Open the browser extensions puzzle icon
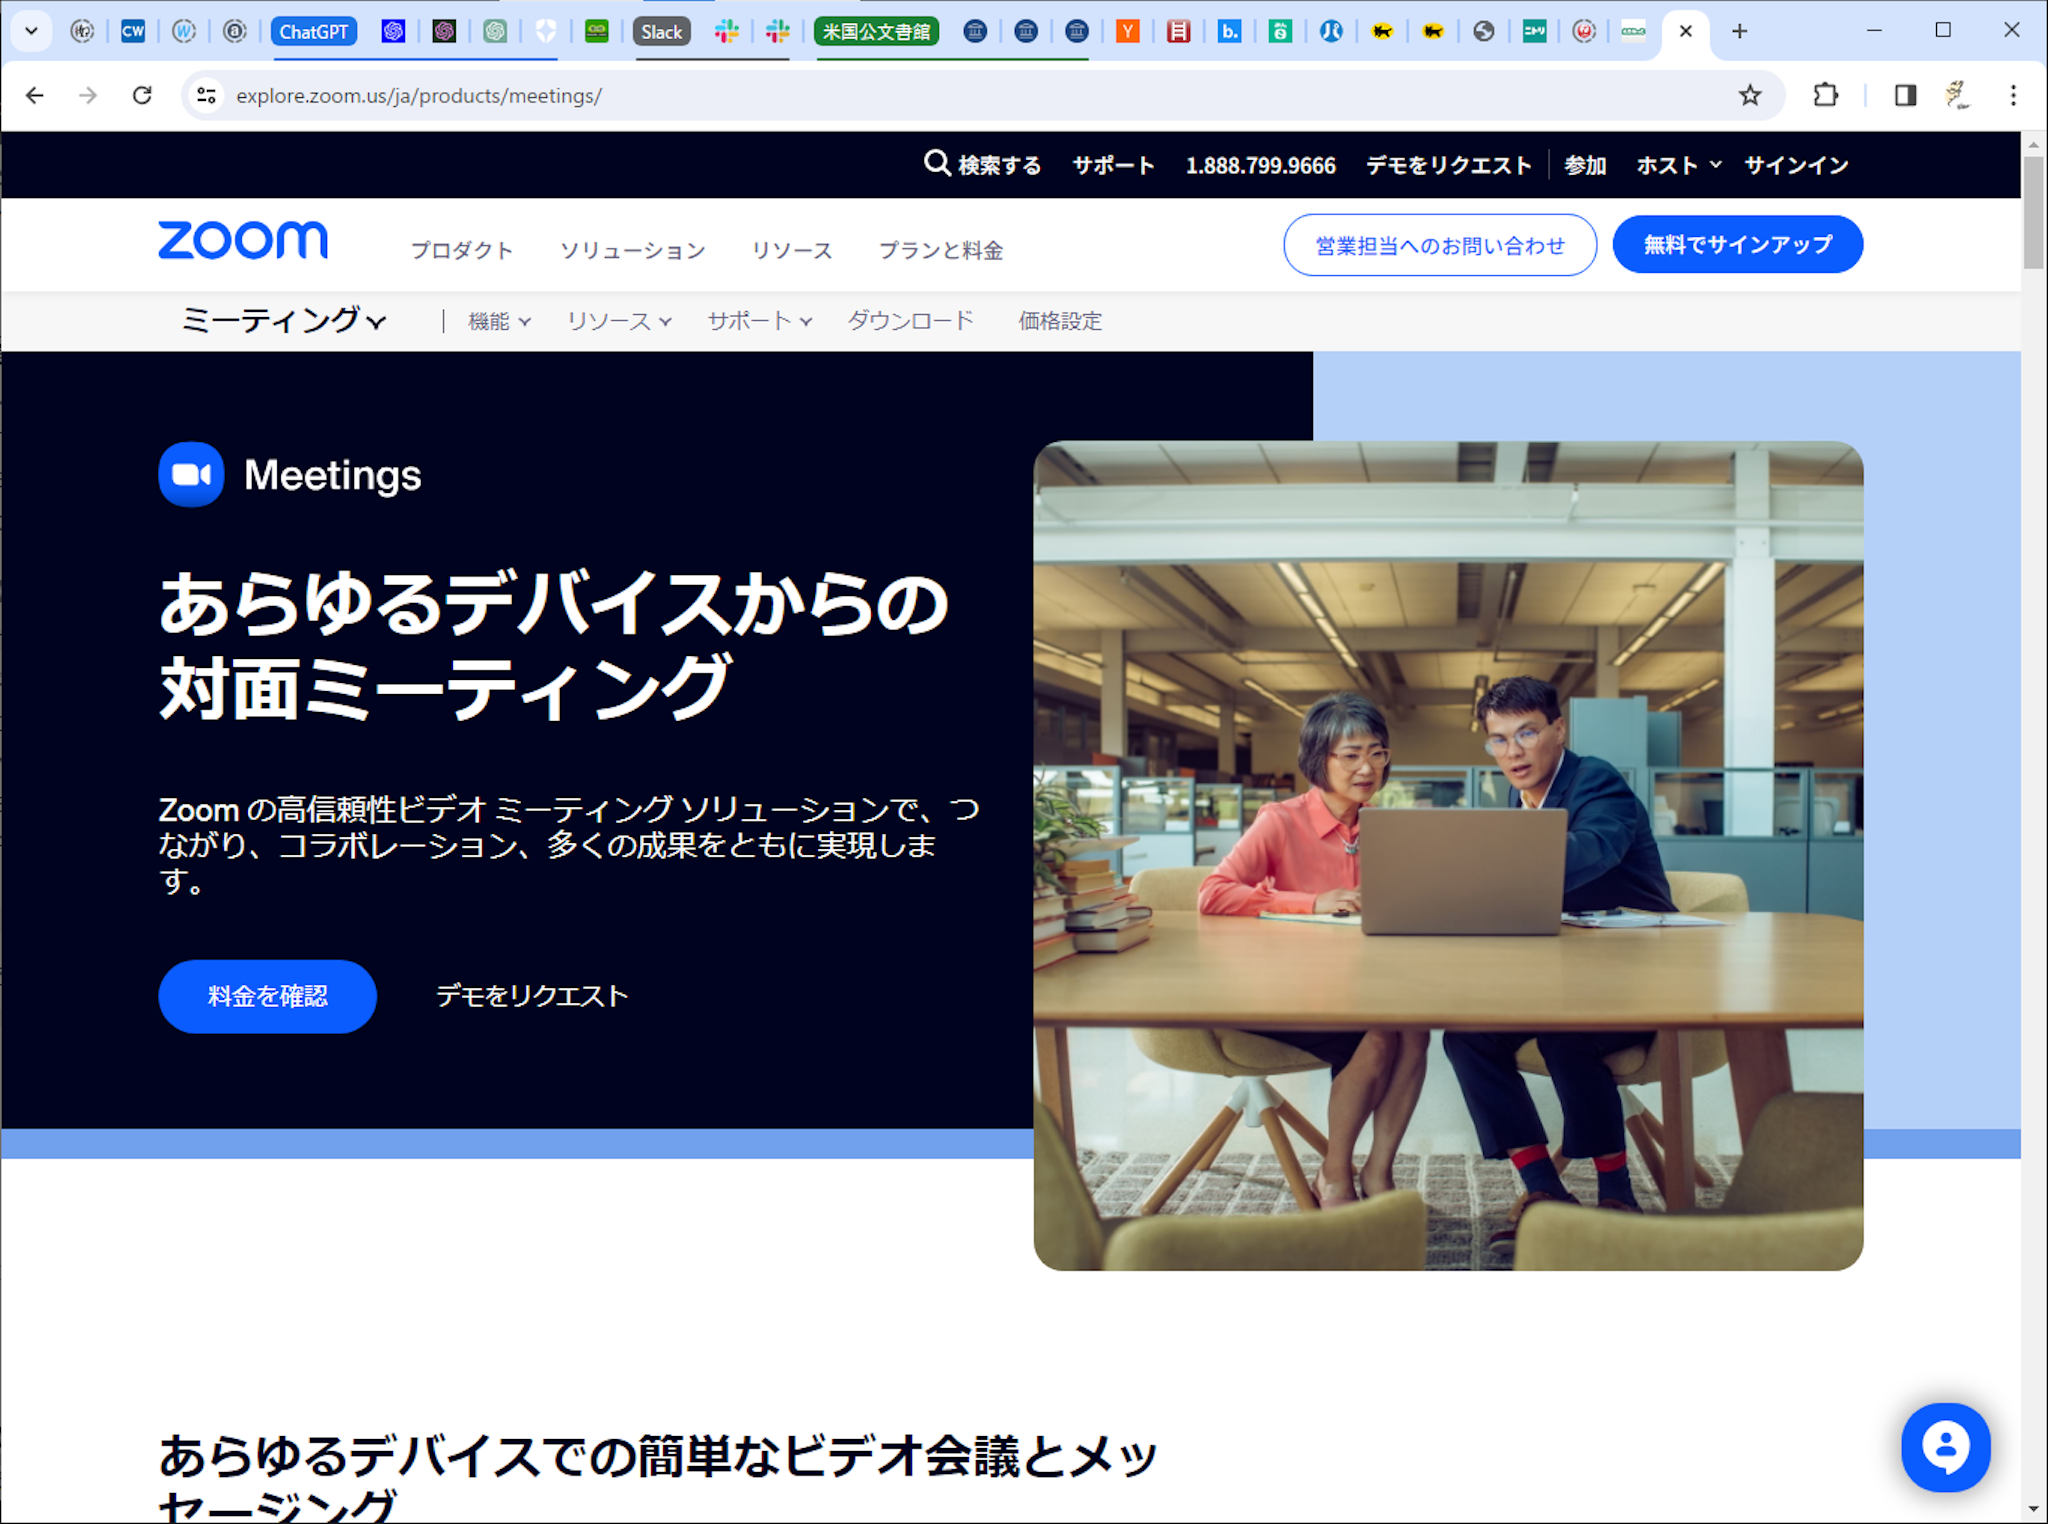 1825,95
